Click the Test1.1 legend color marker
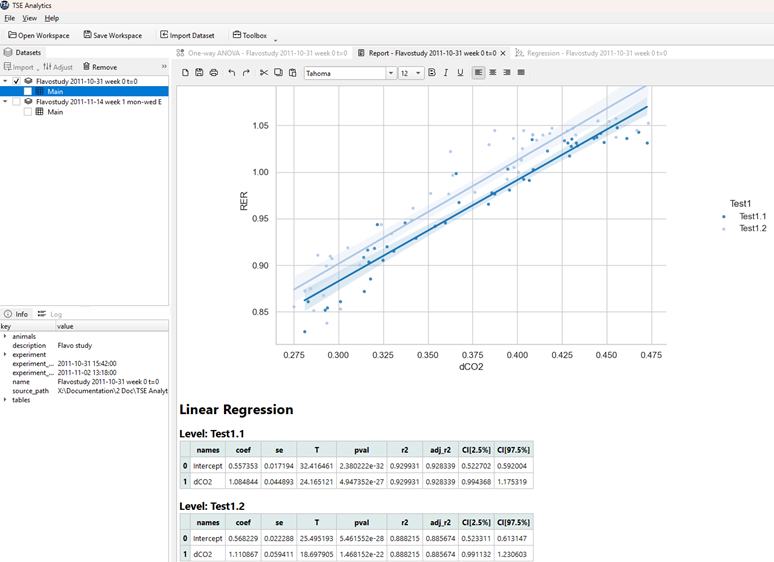 (725, 216)
